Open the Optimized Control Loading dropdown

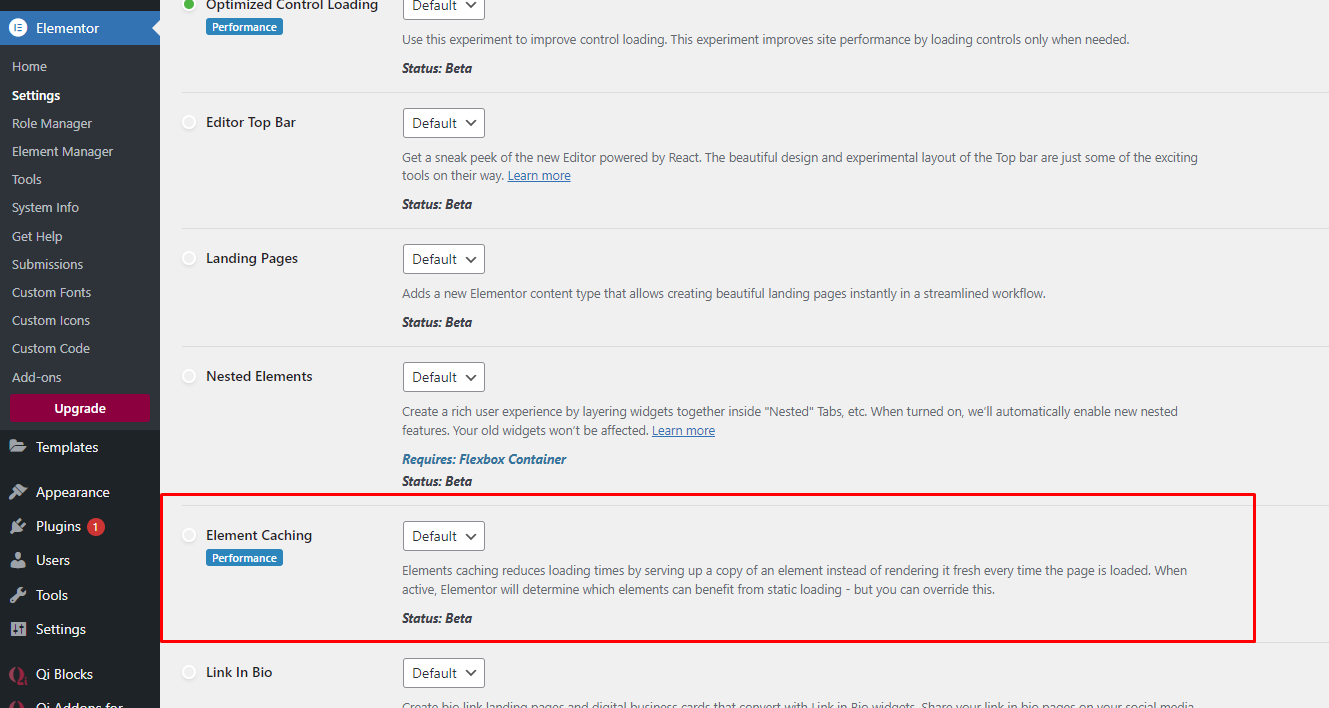[x=444, y=7]
